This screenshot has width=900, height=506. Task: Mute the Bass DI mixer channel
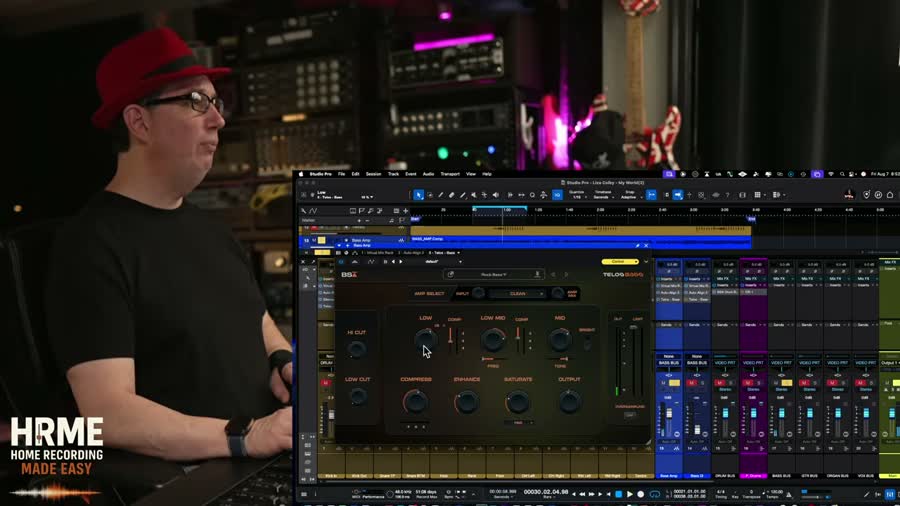click(692, 383)
